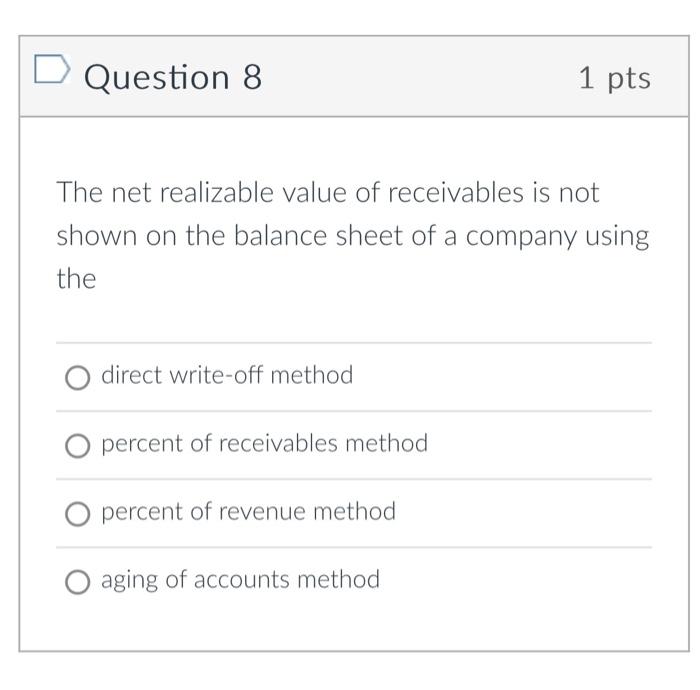Click the 'Question 8' heading
The height and width of the screenshot is (690, 700).
pyautogui.click(x=173, y=77)
